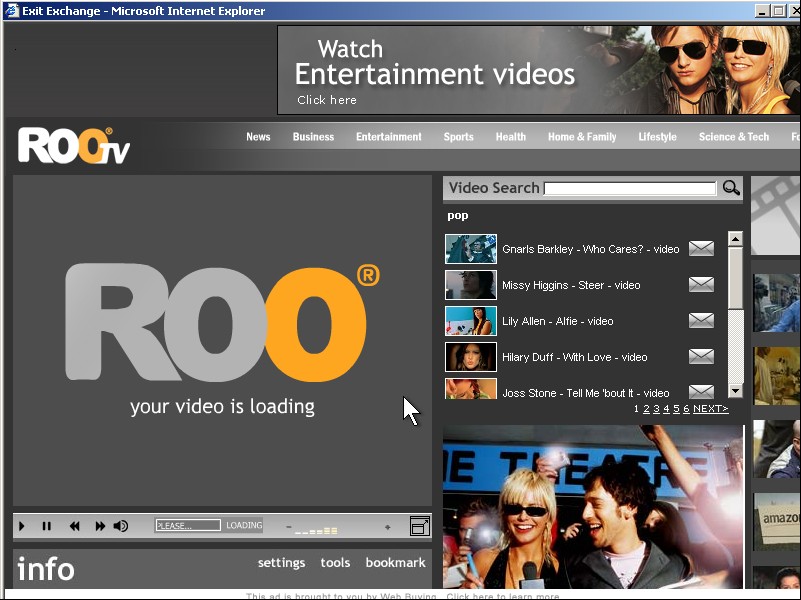Screen dimensions: 801x600
Task: Play Lily Allen - Alfie video
Action: click(557, 321)
